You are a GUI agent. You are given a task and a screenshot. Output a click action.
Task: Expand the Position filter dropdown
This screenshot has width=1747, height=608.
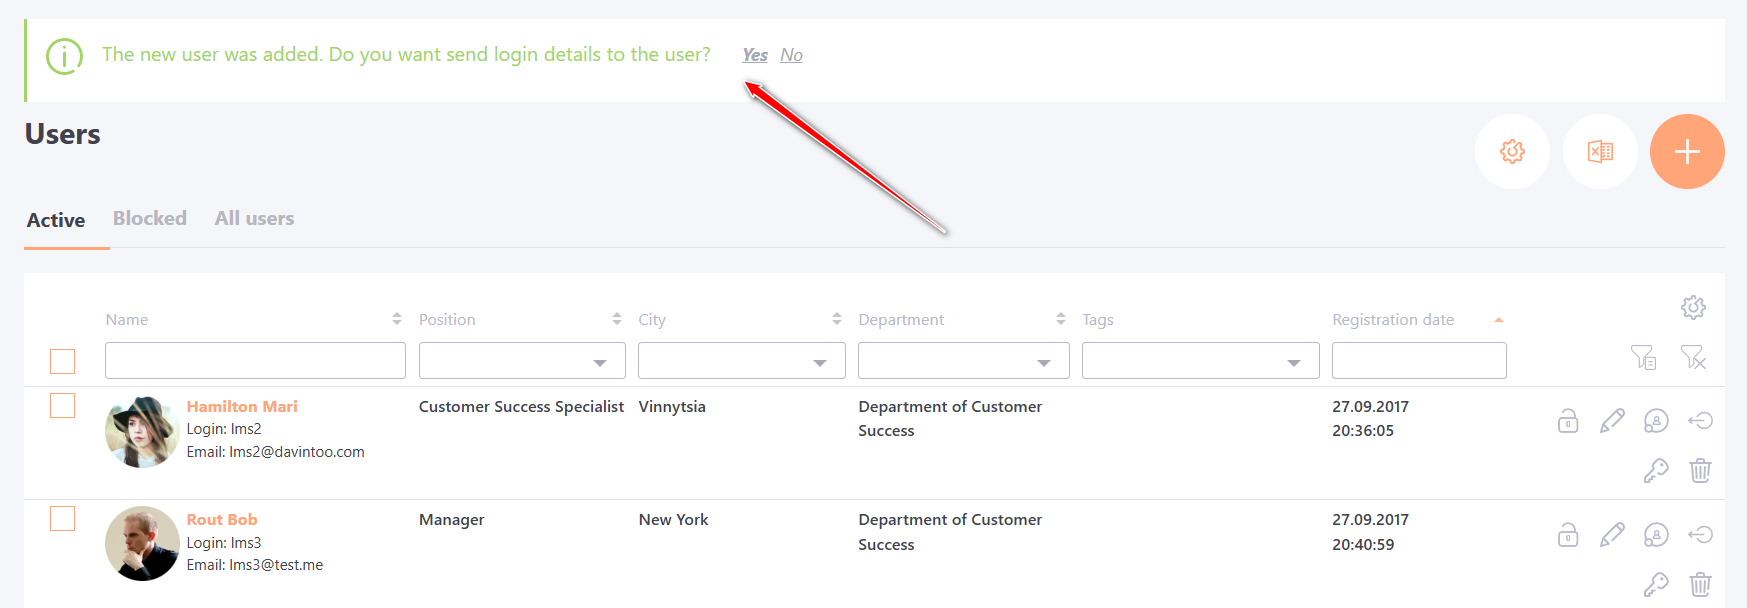(x=522, y=361)
